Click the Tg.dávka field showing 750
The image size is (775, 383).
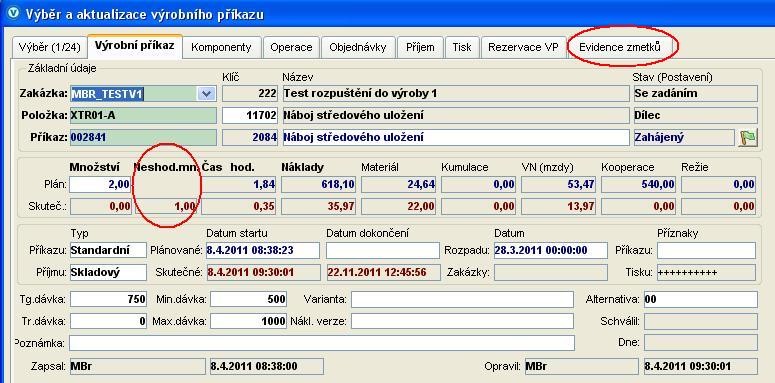pyautogui.click(x=108, y=299)
